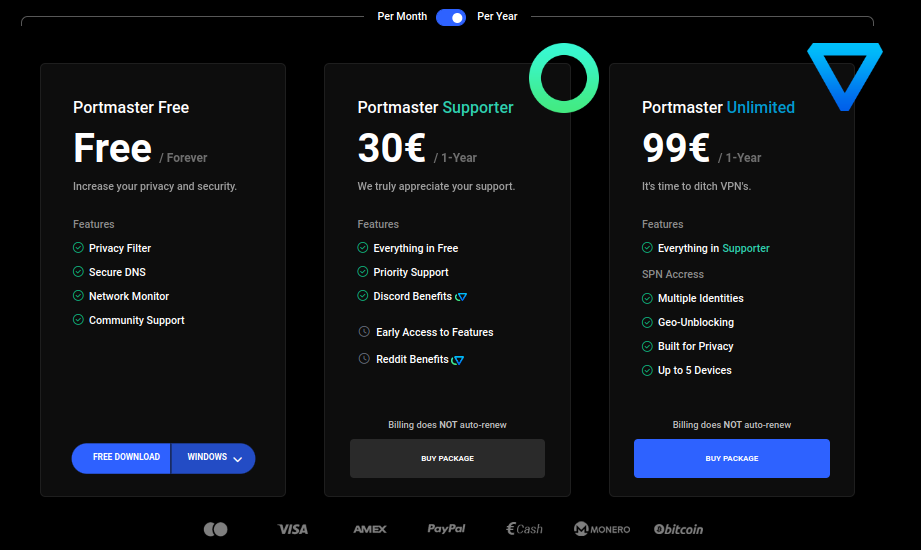Viewport: 921px width, 550px height.
Task: Click the Mastercard payment logo
Action: tap(215, 529)
